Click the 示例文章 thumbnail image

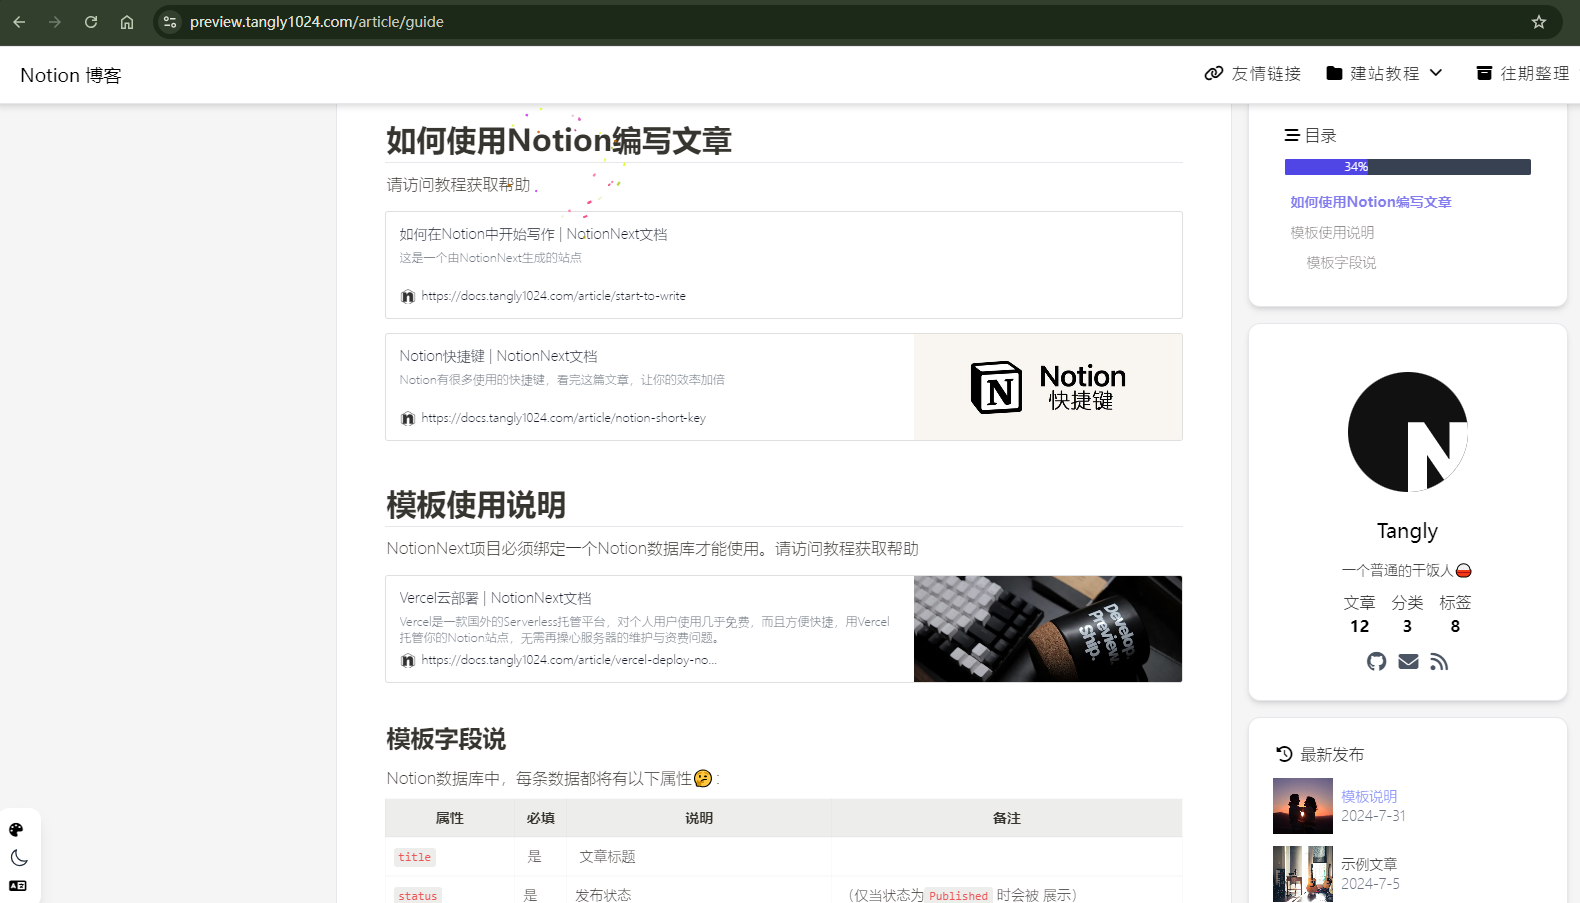[1303, 874]
